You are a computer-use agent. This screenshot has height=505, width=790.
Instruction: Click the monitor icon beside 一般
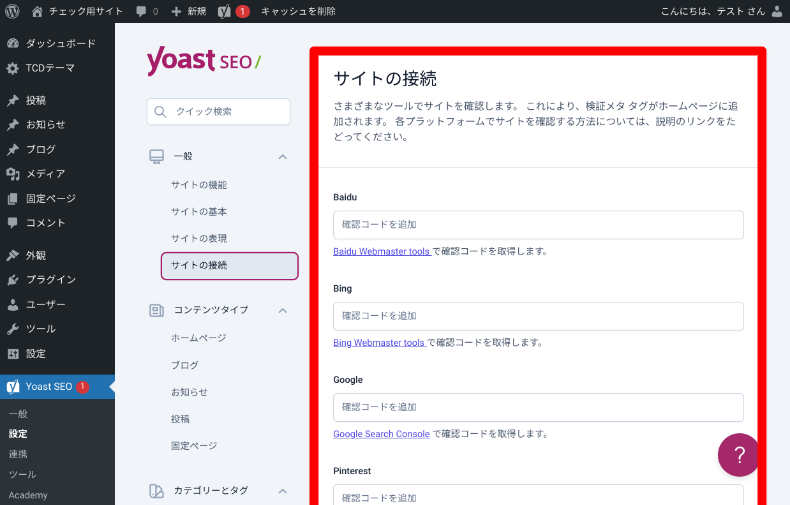(156, 156)
